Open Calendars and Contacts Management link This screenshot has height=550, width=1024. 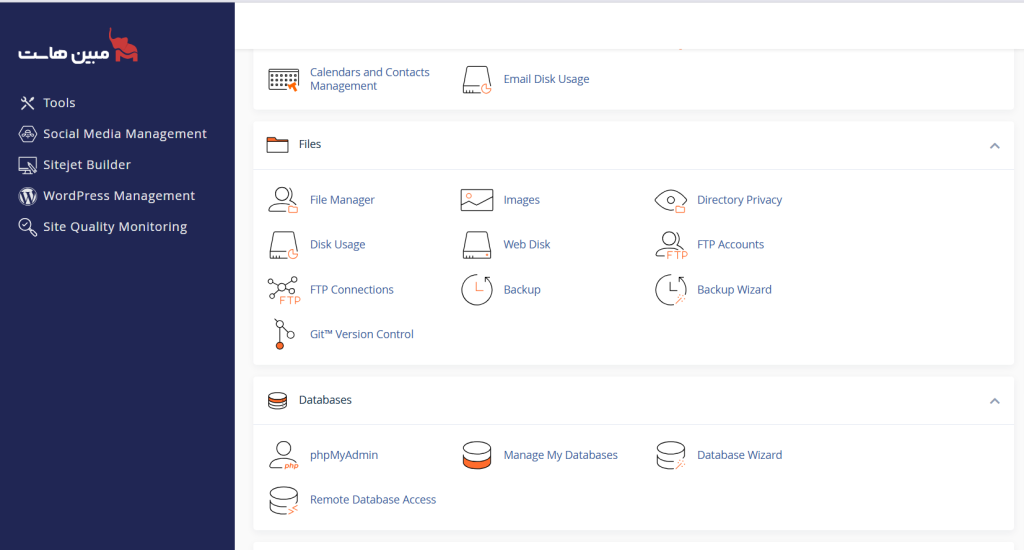click(370, 79)
